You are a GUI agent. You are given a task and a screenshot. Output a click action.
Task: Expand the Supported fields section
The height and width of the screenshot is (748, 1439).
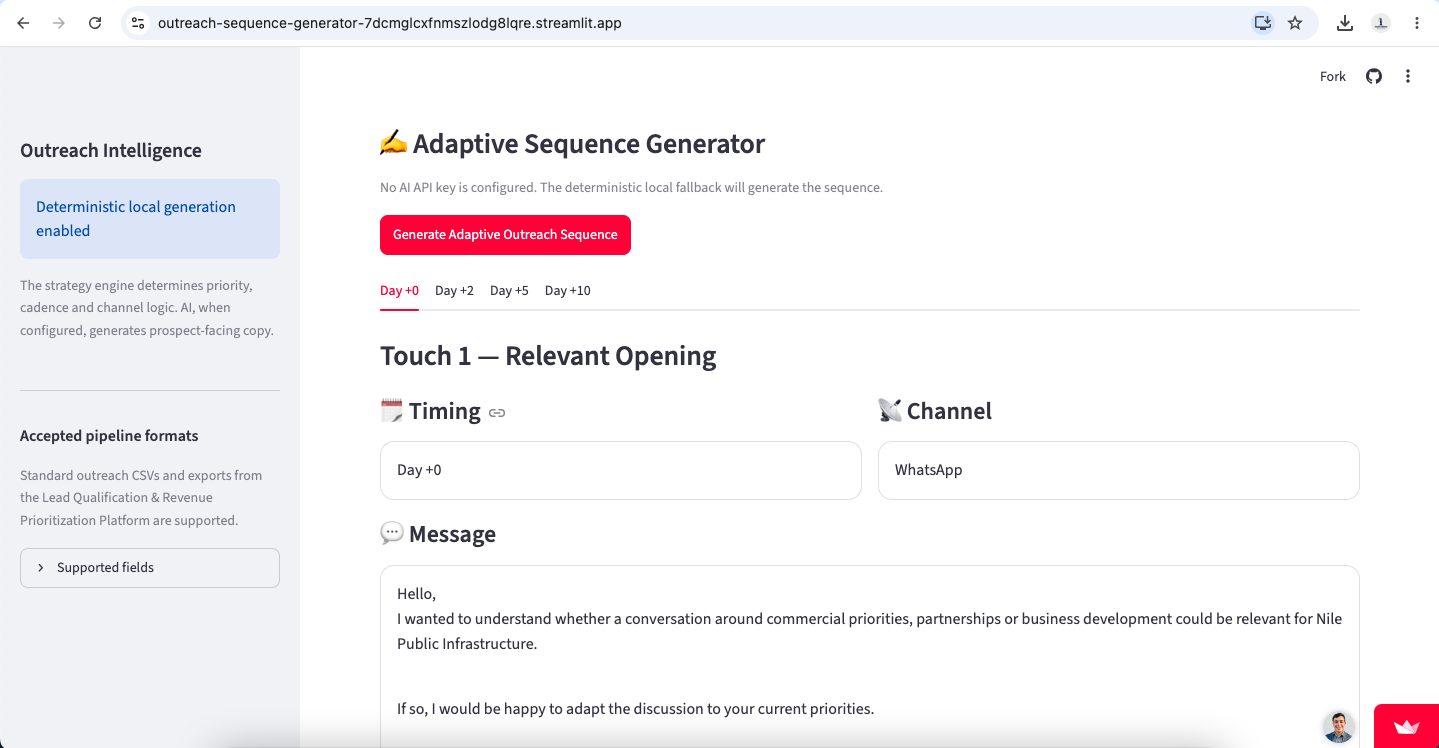150,568
